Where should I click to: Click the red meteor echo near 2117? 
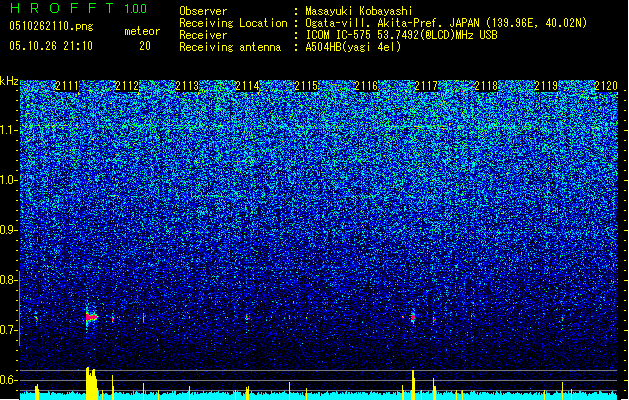point(413,317)
